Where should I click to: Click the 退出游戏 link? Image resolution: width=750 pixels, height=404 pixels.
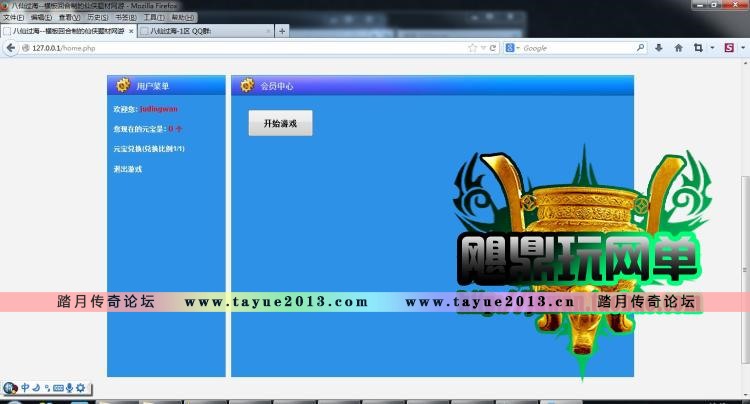(128, 169)
